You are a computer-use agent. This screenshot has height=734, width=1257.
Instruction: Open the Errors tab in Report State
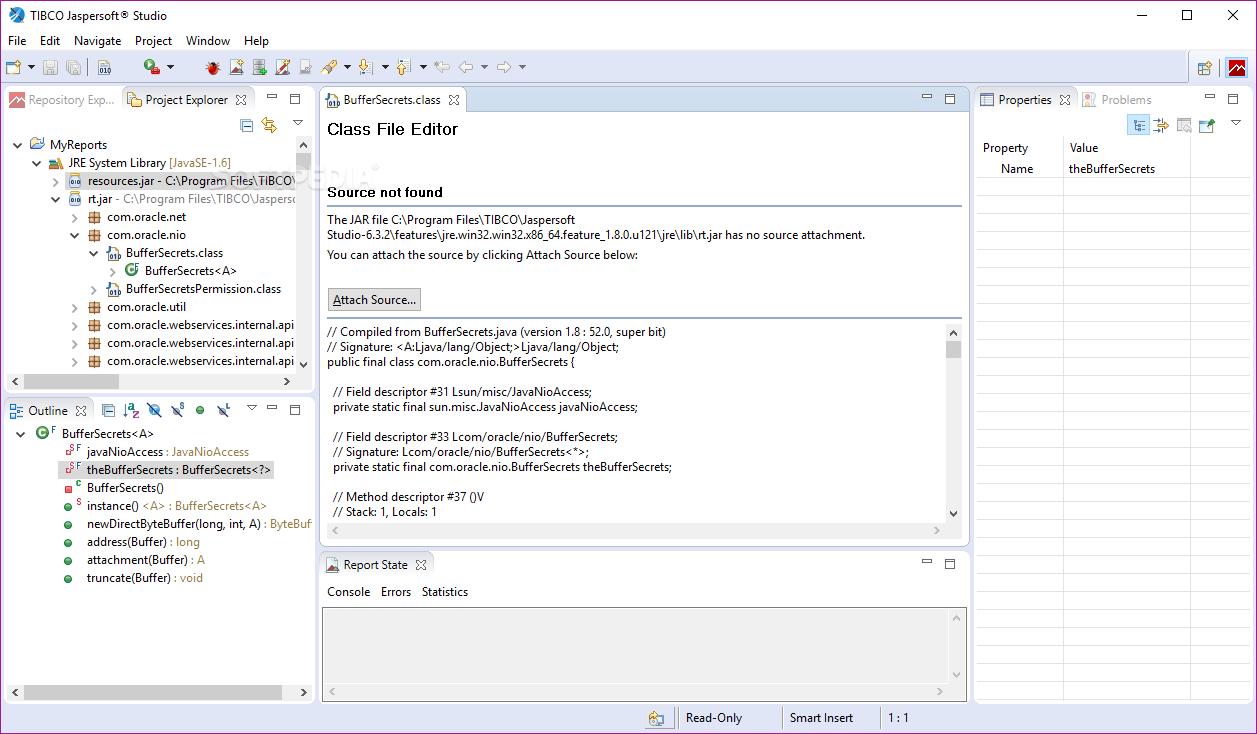coord(396,592)
